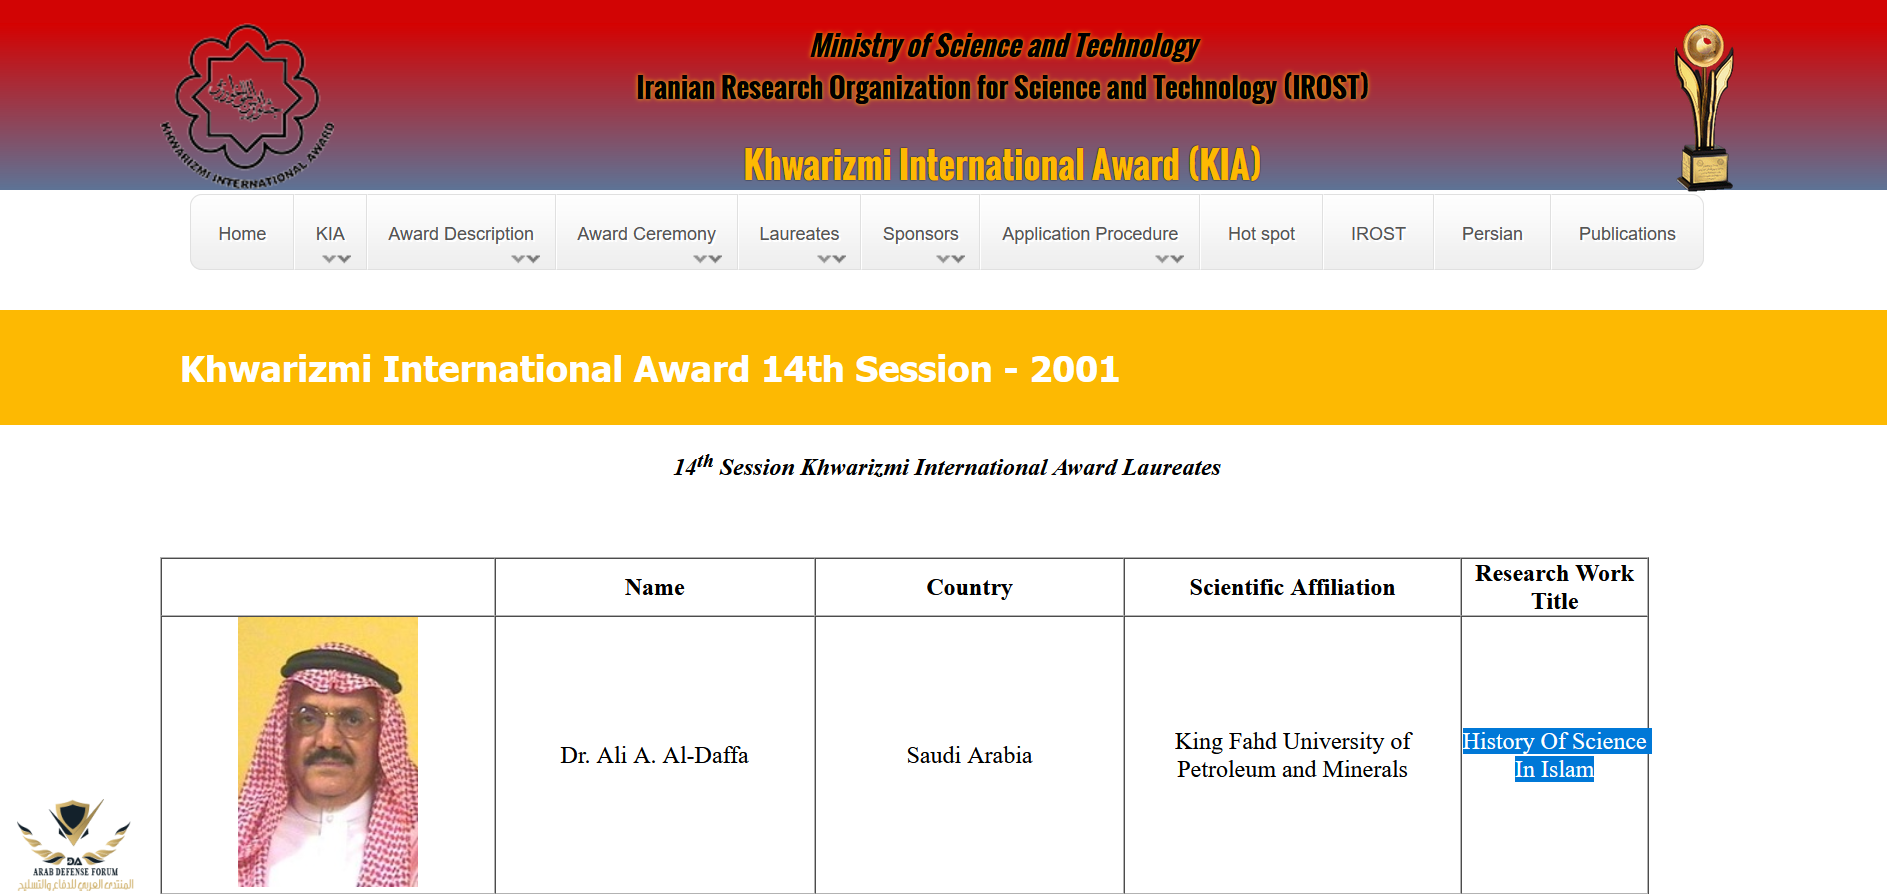Open Award Ceremony menu
The image size is (1887, 894).
(x=646, y=233)
